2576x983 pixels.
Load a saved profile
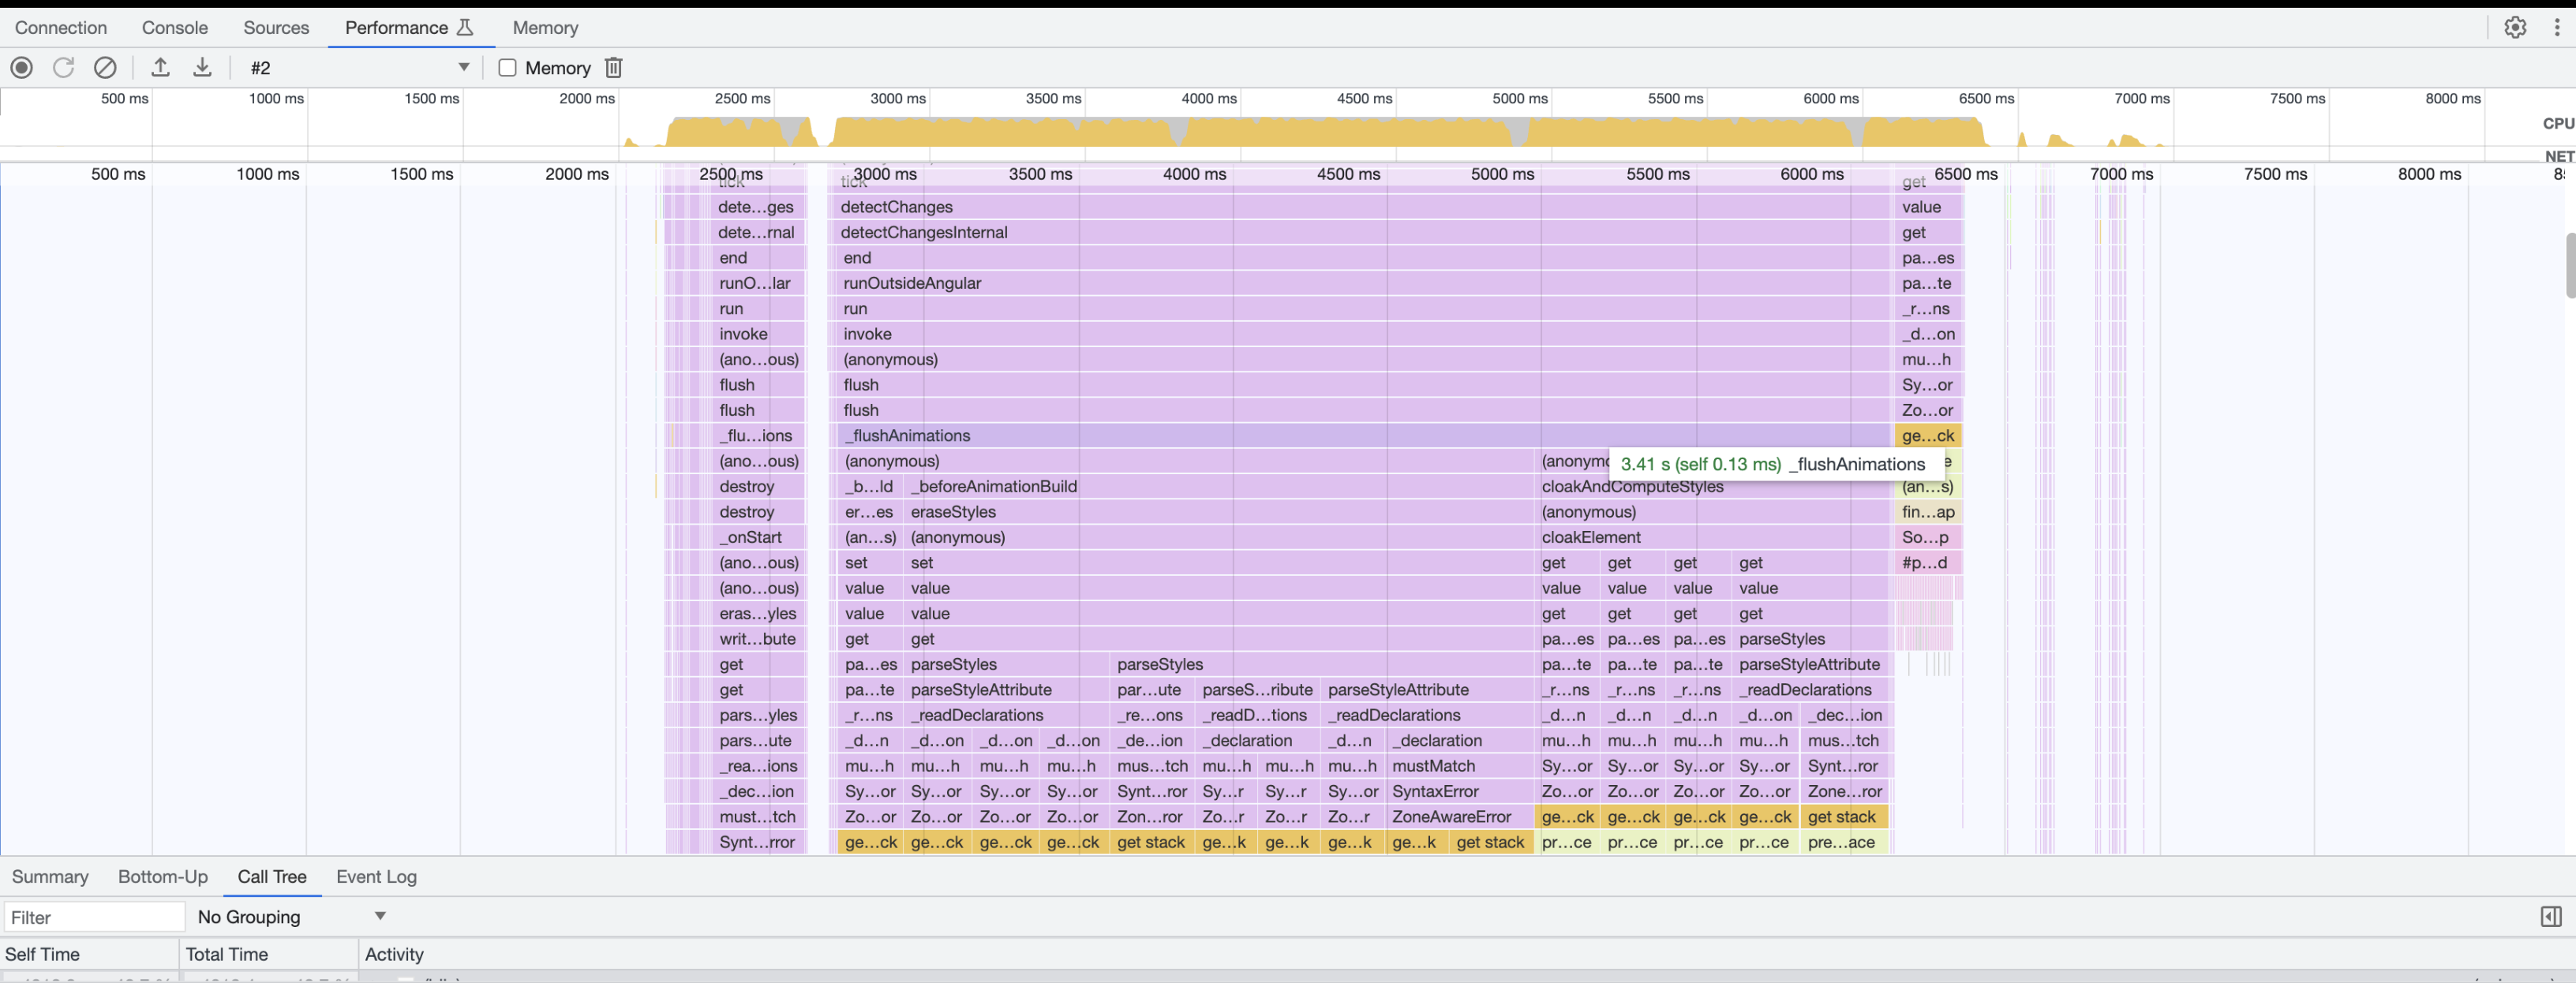160,67
